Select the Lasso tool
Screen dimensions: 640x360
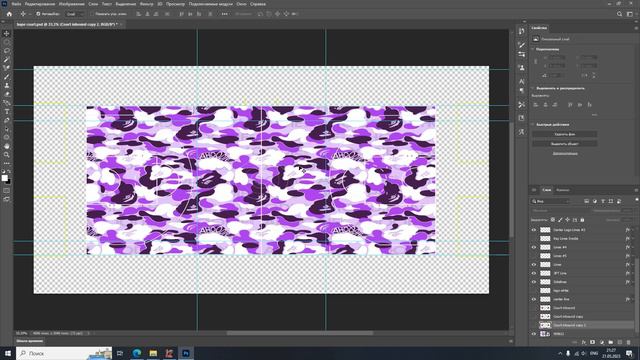pyautogui.click(x=7, y=51)
